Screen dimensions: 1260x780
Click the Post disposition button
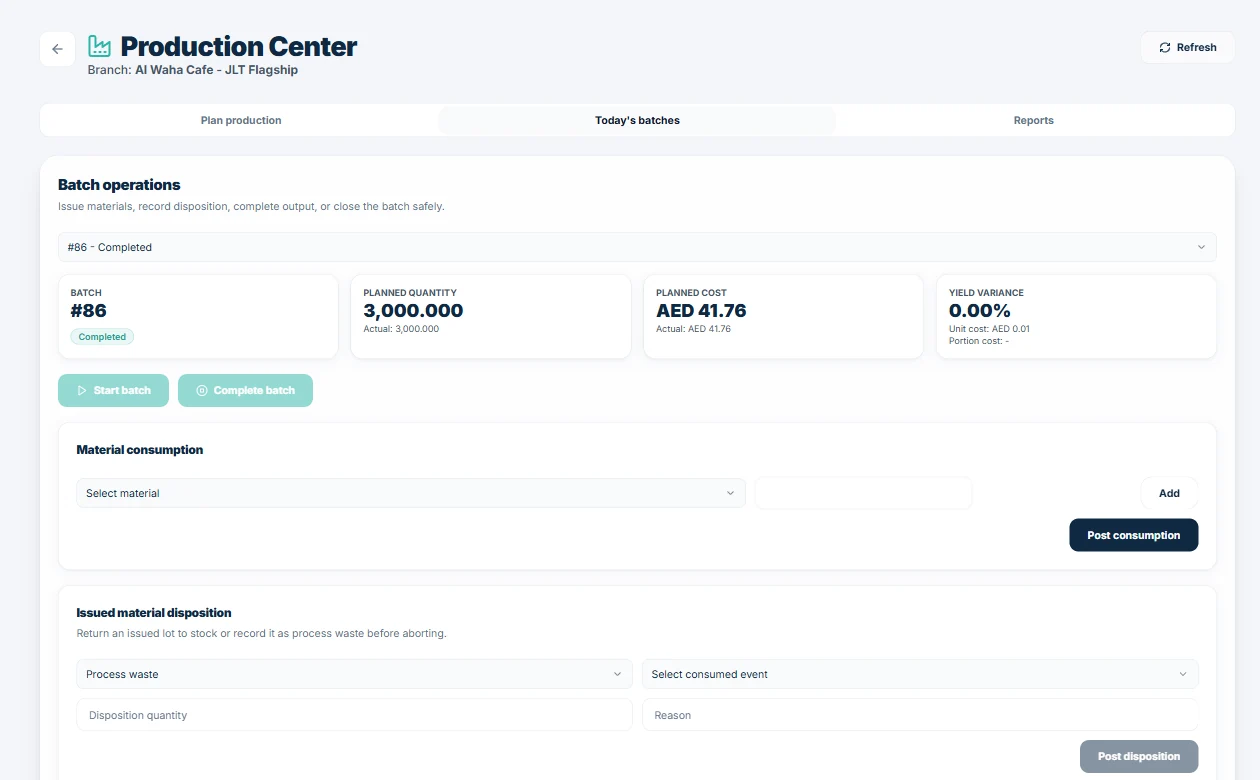(x=1139, y=756)
